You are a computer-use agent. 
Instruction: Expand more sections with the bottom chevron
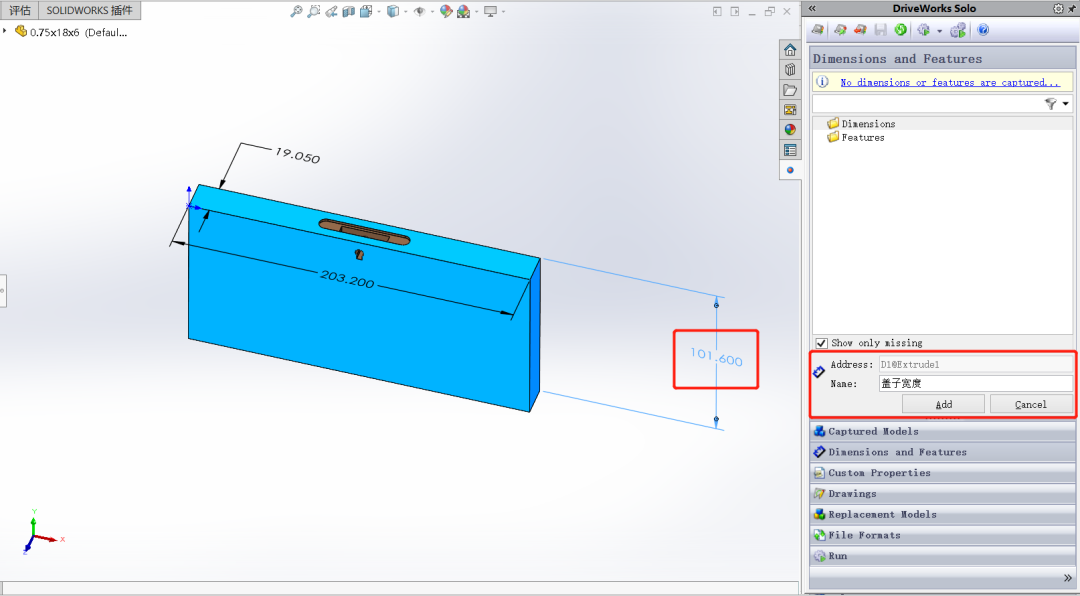pyautogui.click(x=1068, y=577)
